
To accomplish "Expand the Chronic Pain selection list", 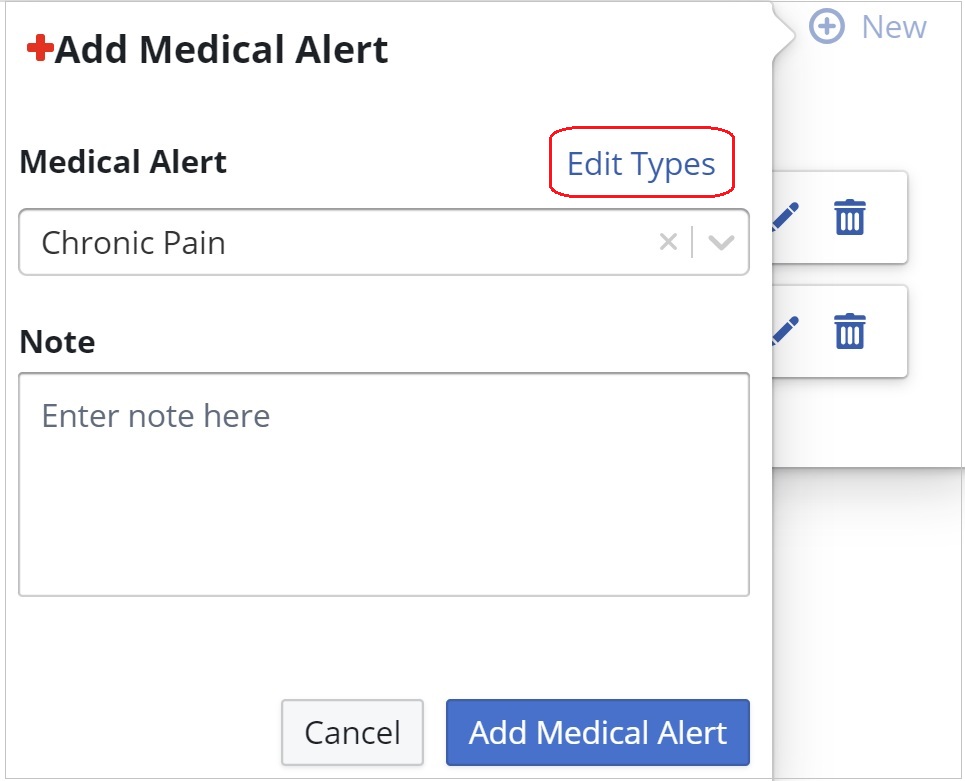I will pyautogui.click(x=722, y=241).
